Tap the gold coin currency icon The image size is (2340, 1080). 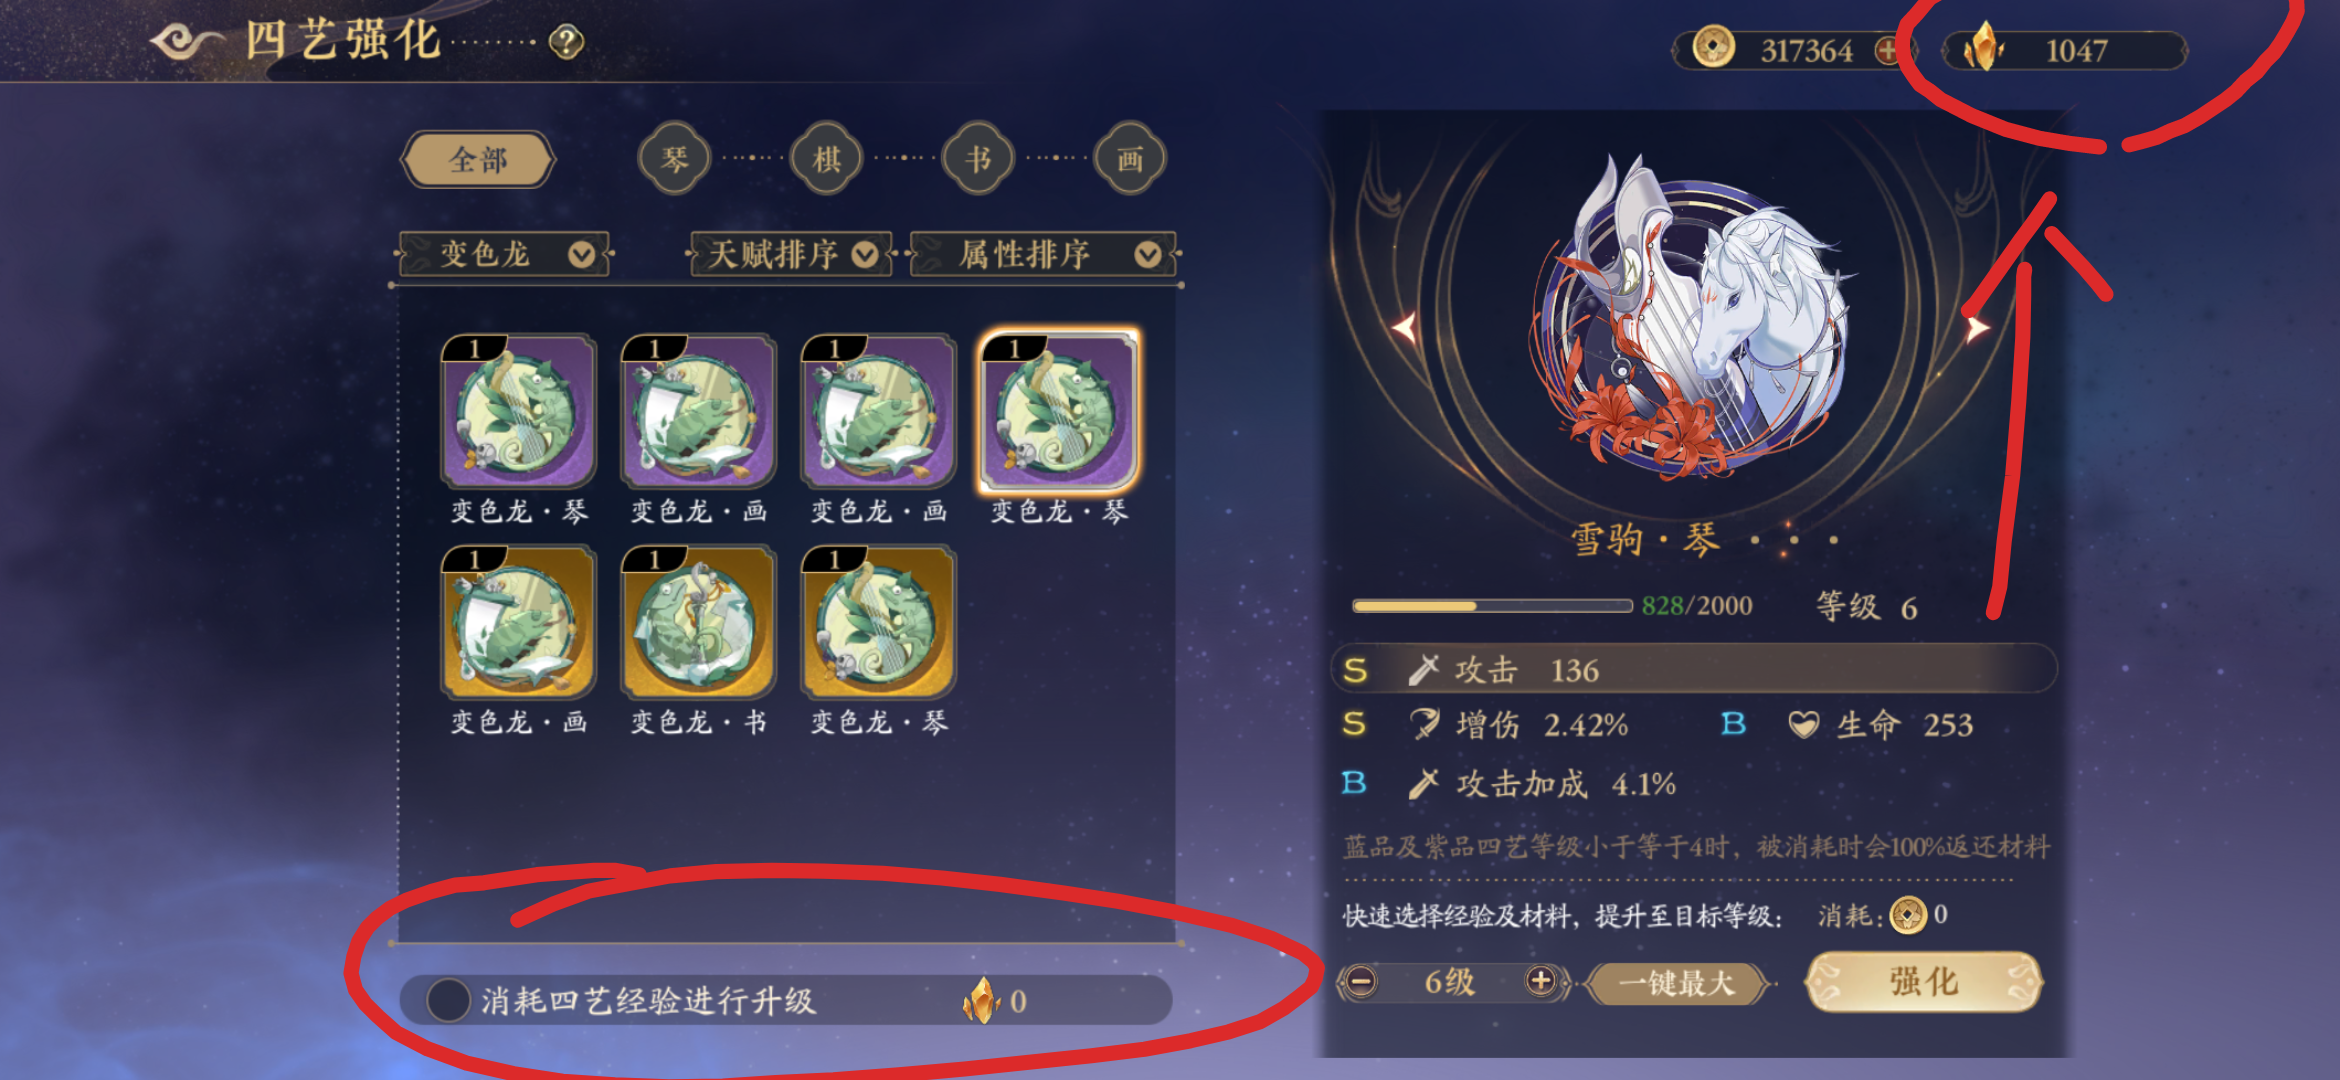coord(1713,48)
